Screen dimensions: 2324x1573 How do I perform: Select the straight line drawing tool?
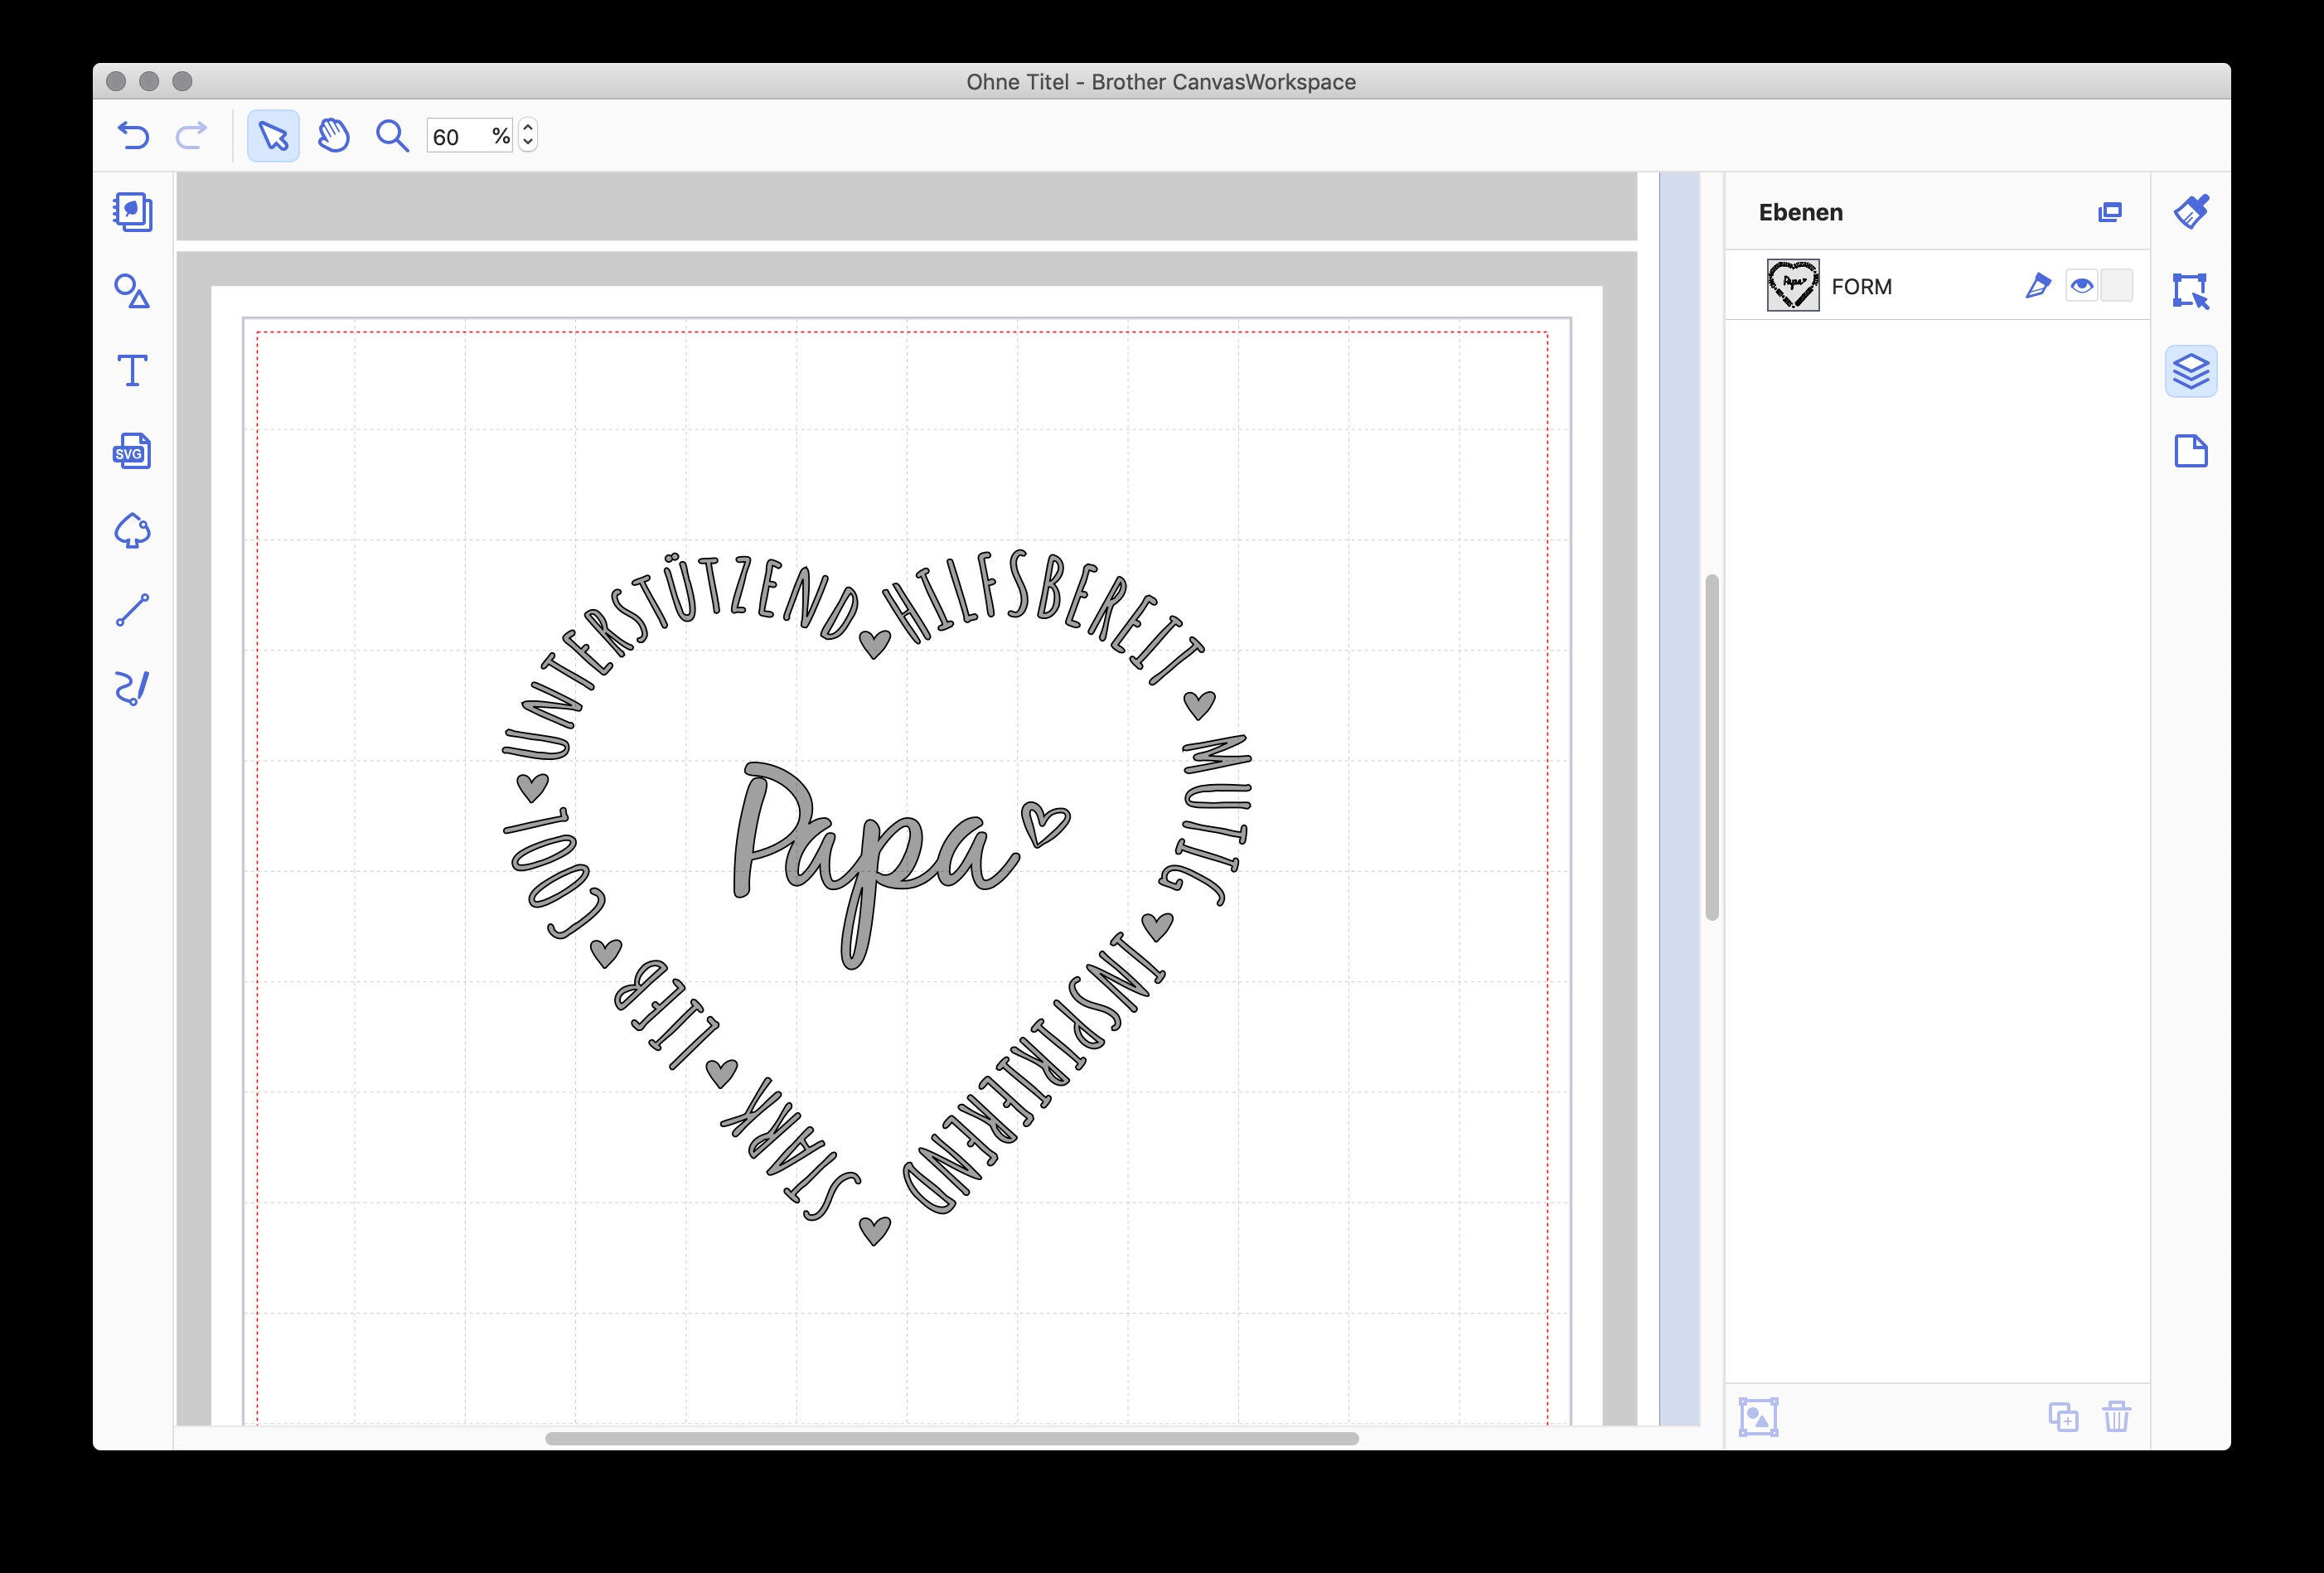pyautogui.click(x=133, y=610)
